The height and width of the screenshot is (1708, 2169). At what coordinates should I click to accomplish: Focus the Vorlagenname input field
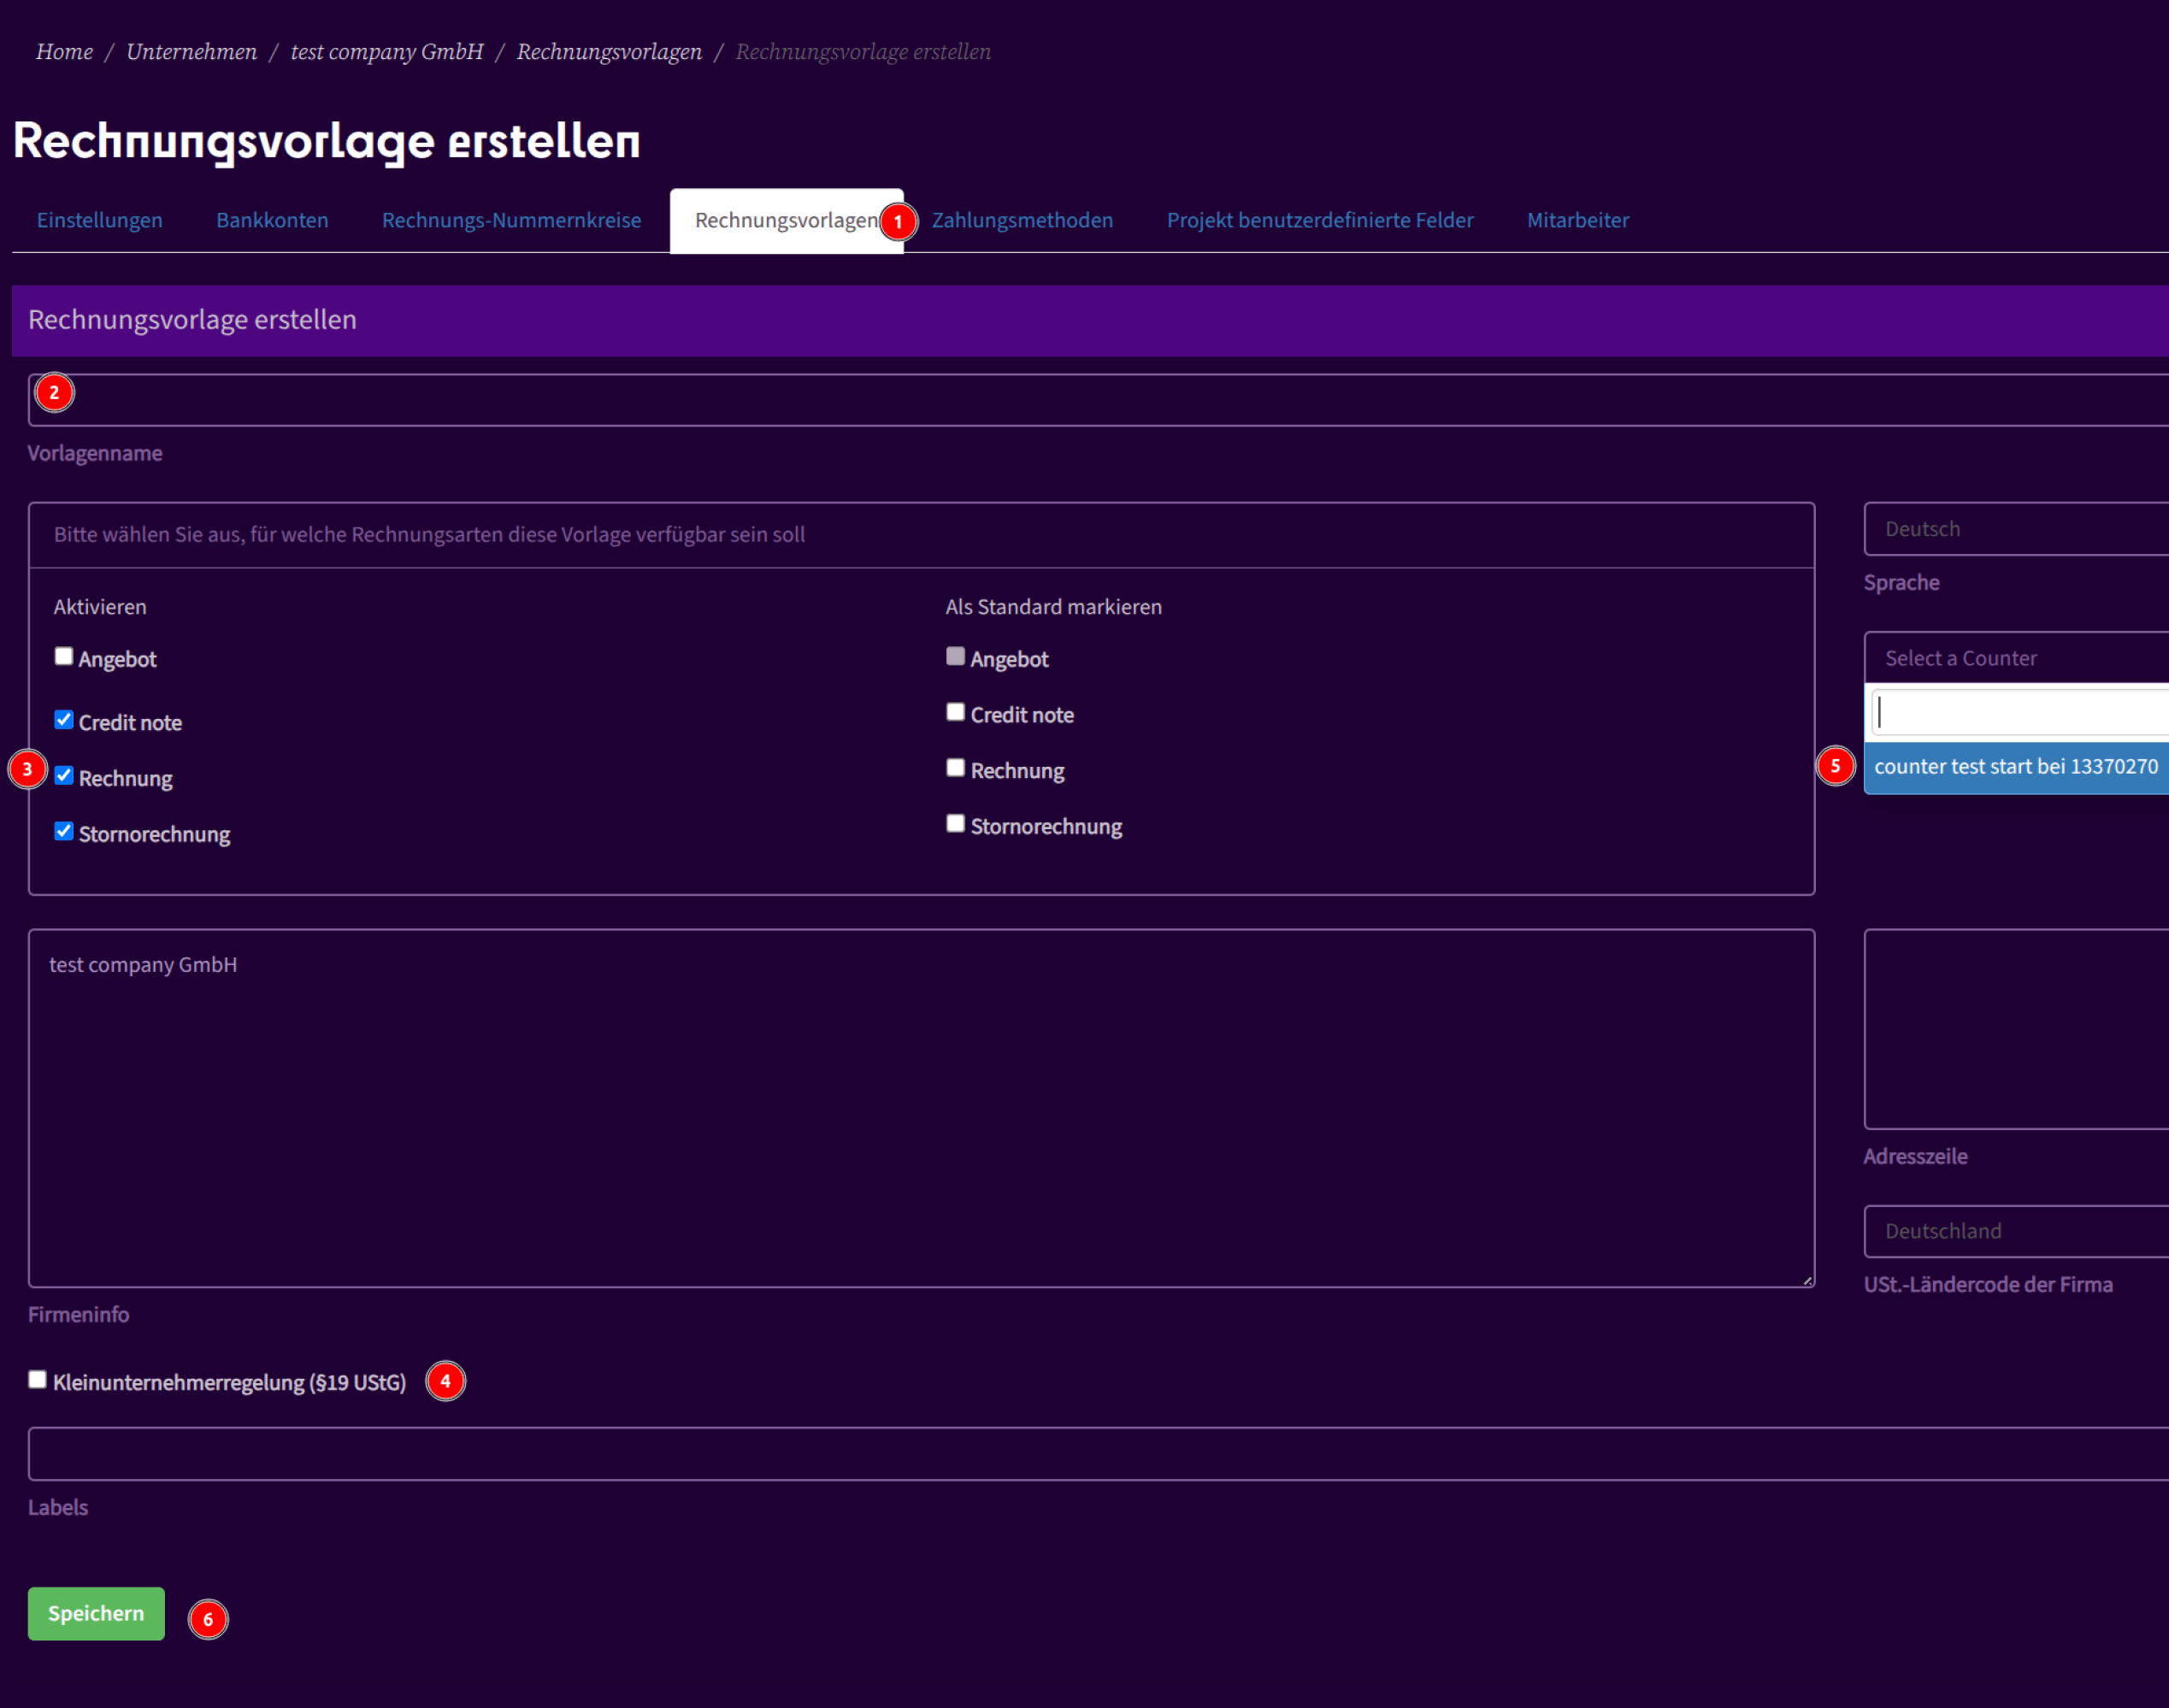click(1100, 400)
